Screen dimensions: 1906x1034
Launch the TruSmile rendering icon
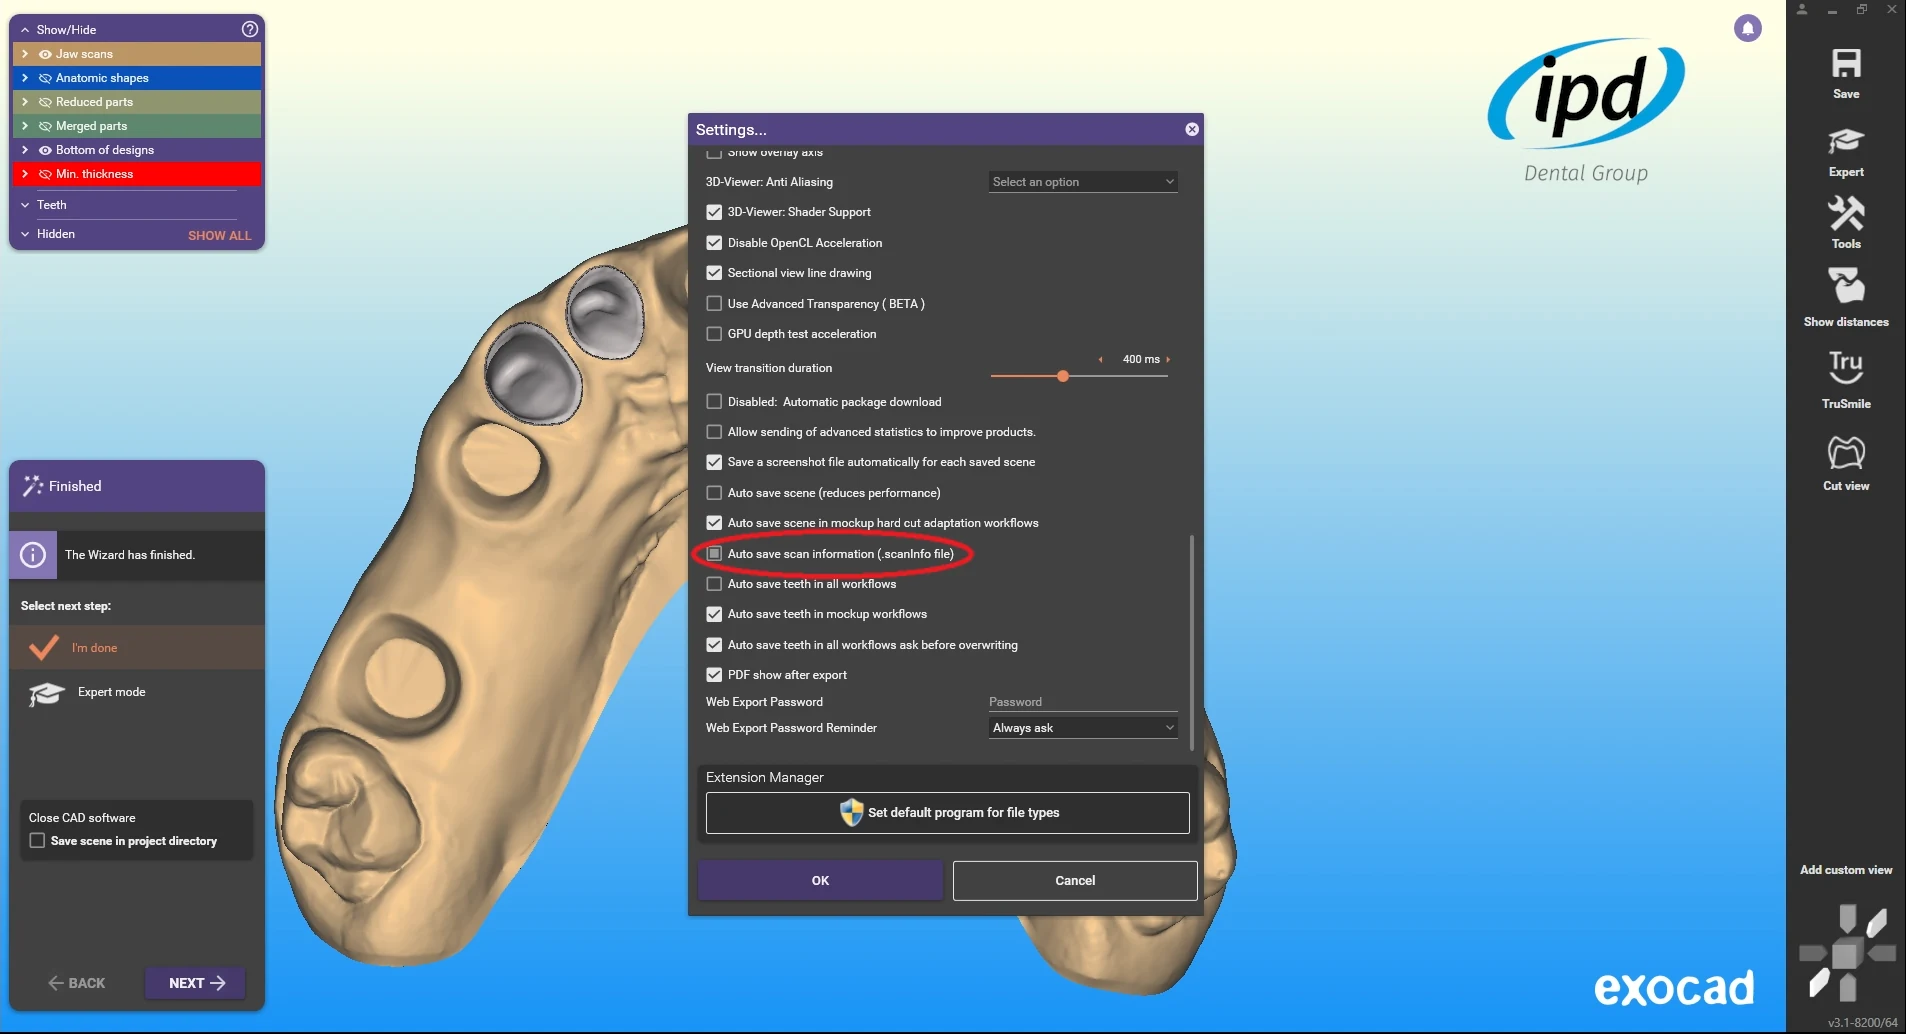point(1846,368)
